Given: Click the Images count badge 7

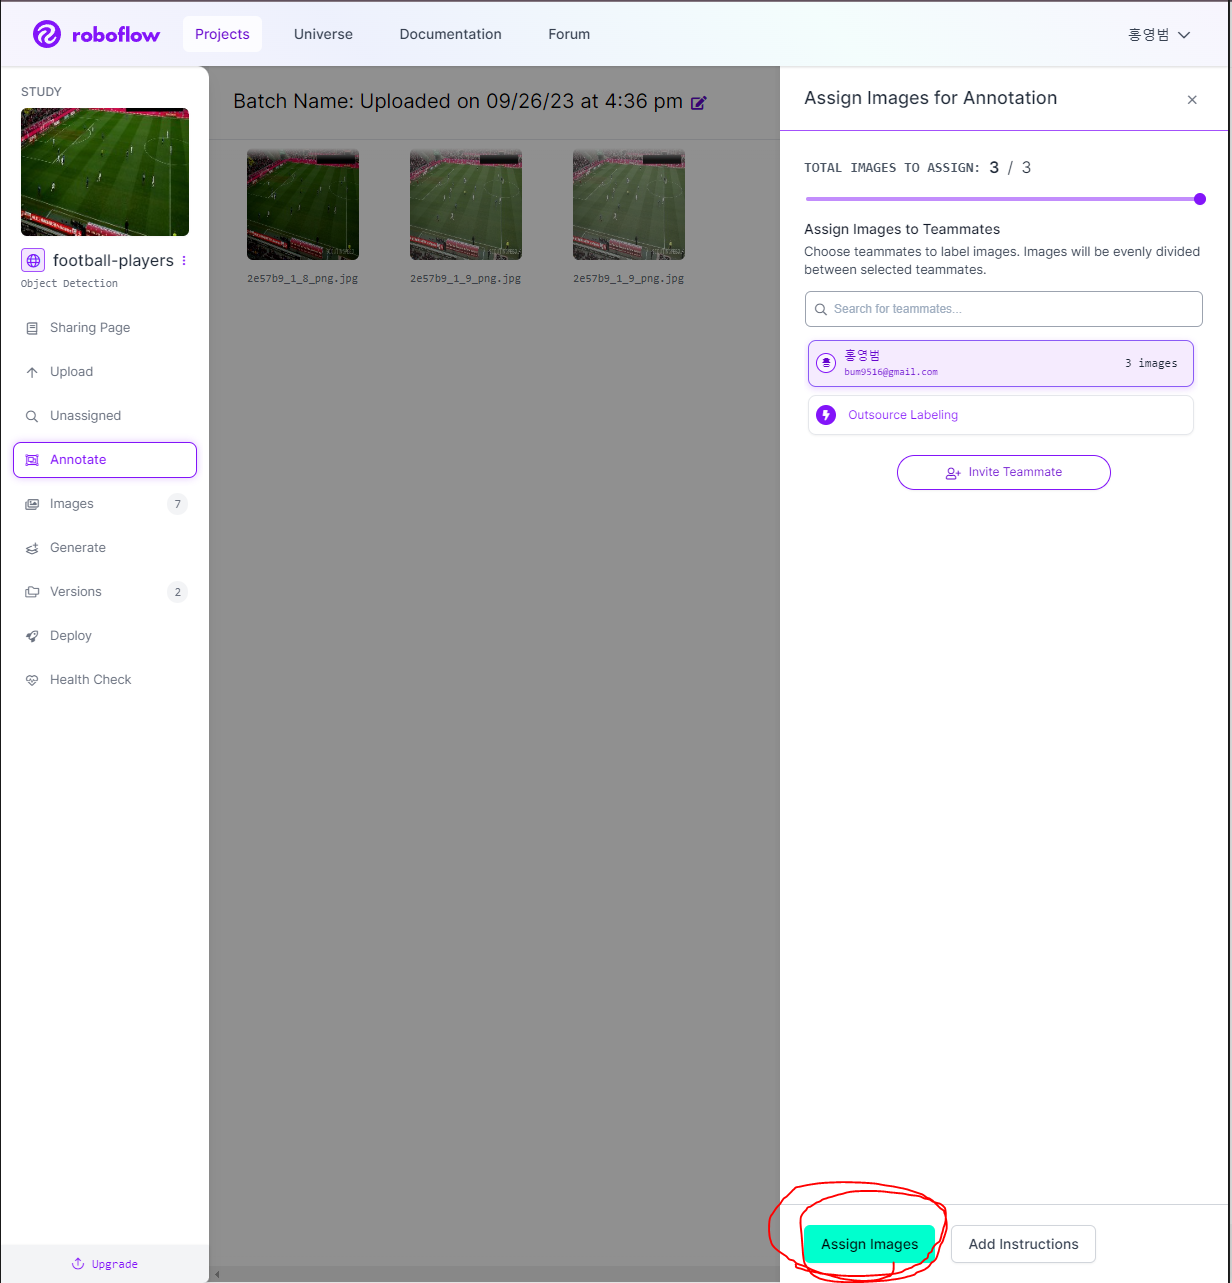Looking at the screenshot, I should coord(177,504).
